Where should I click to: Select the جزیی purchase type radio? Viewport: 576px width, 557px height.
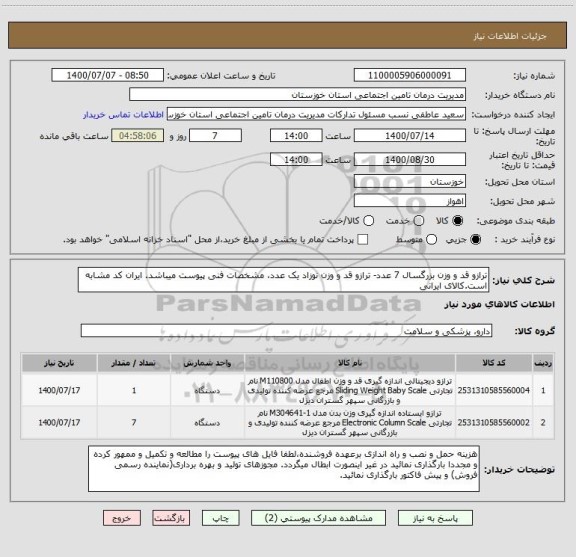coord(476,240)
